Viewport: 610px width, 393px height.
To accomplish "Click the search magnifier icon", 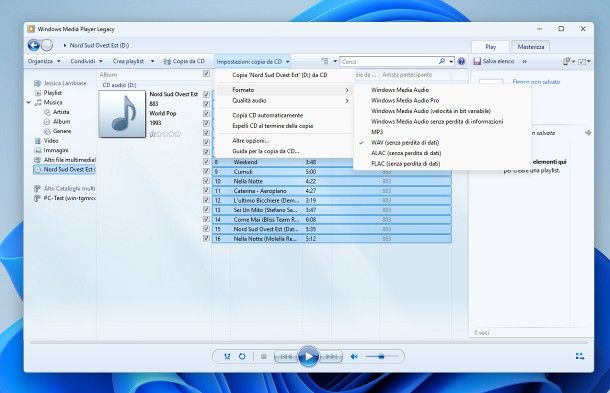I will [x=442, y=61].
